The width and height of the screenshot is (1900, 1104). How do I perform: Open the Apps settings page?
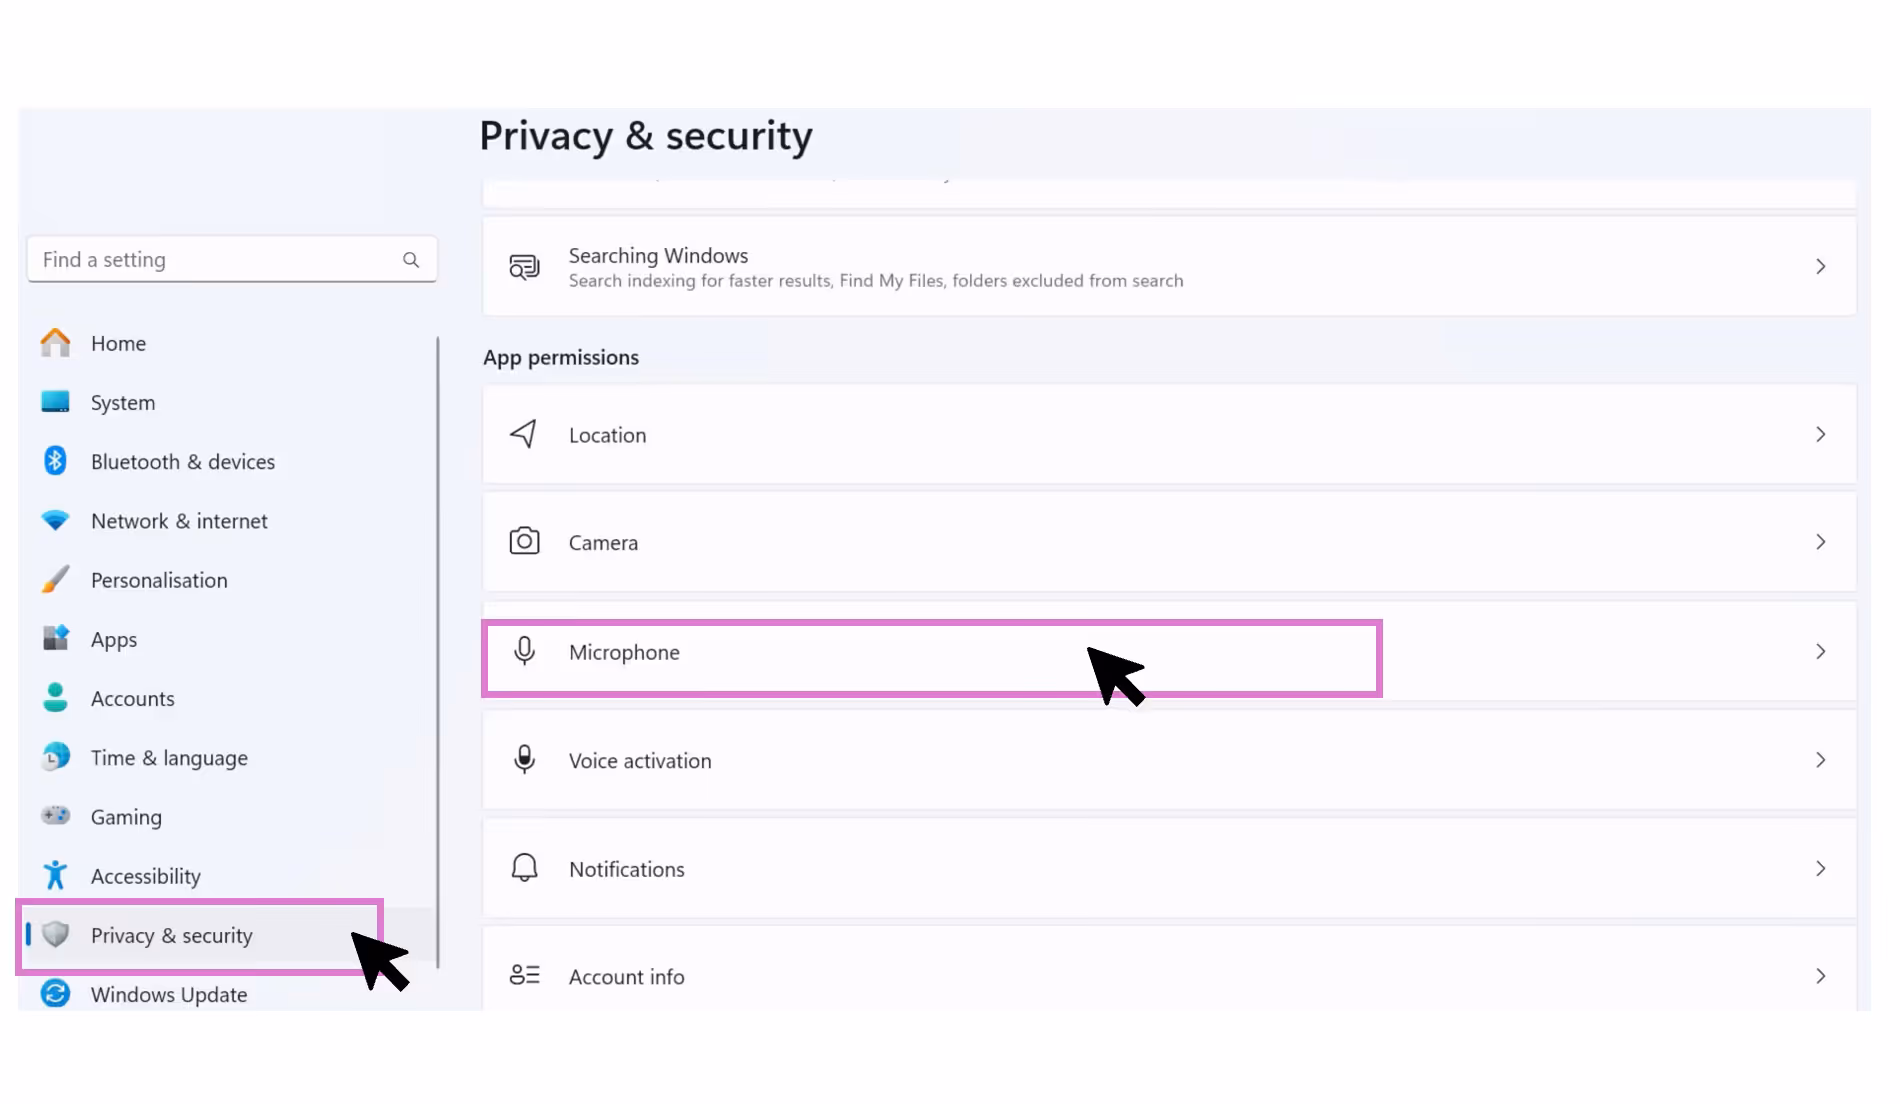[x=112, y=639]
